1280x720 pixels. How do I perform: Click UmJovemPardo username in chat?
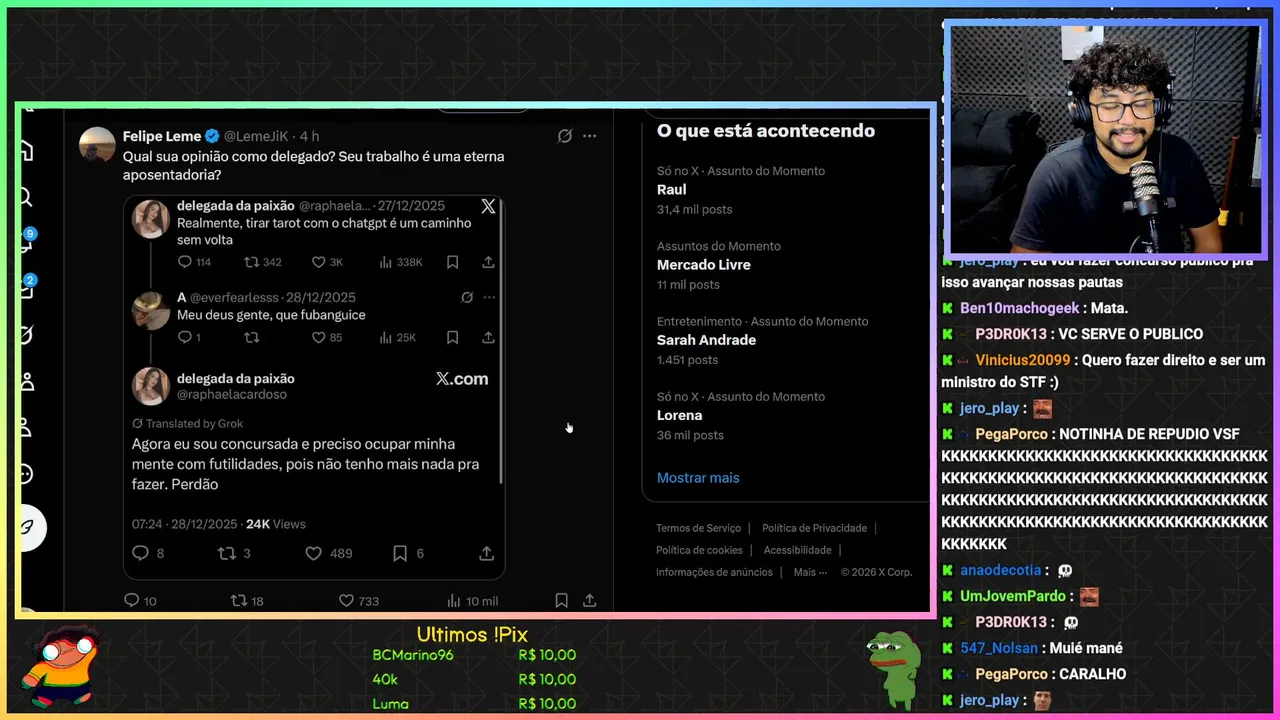pos(1013,596)
